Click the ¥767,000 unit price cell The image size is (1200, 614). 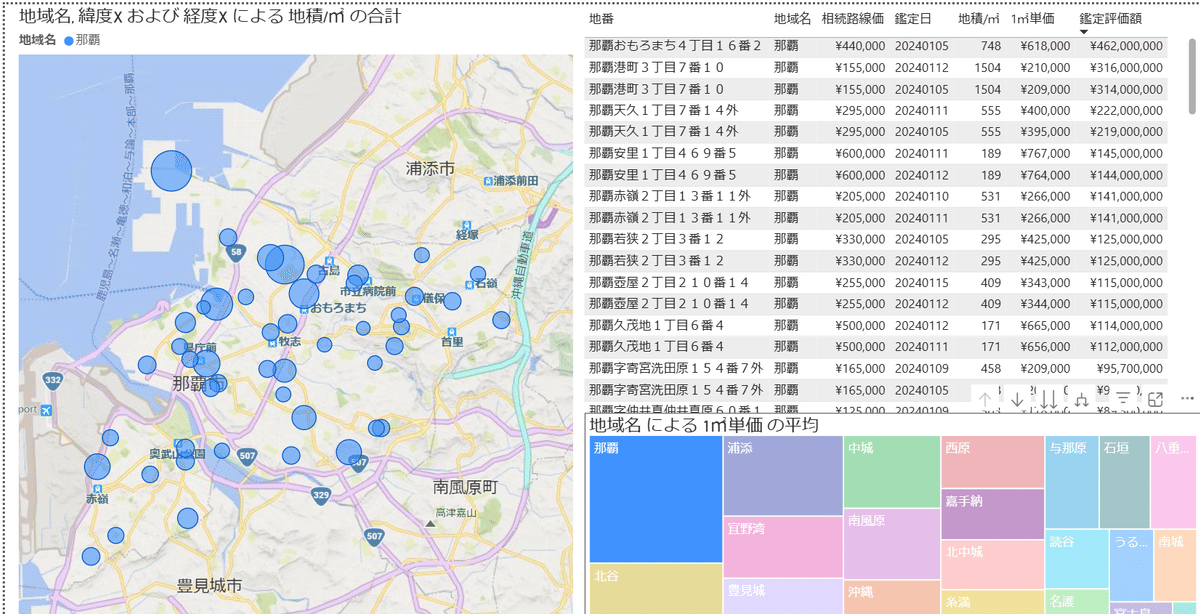click(x=1040, y=153)
